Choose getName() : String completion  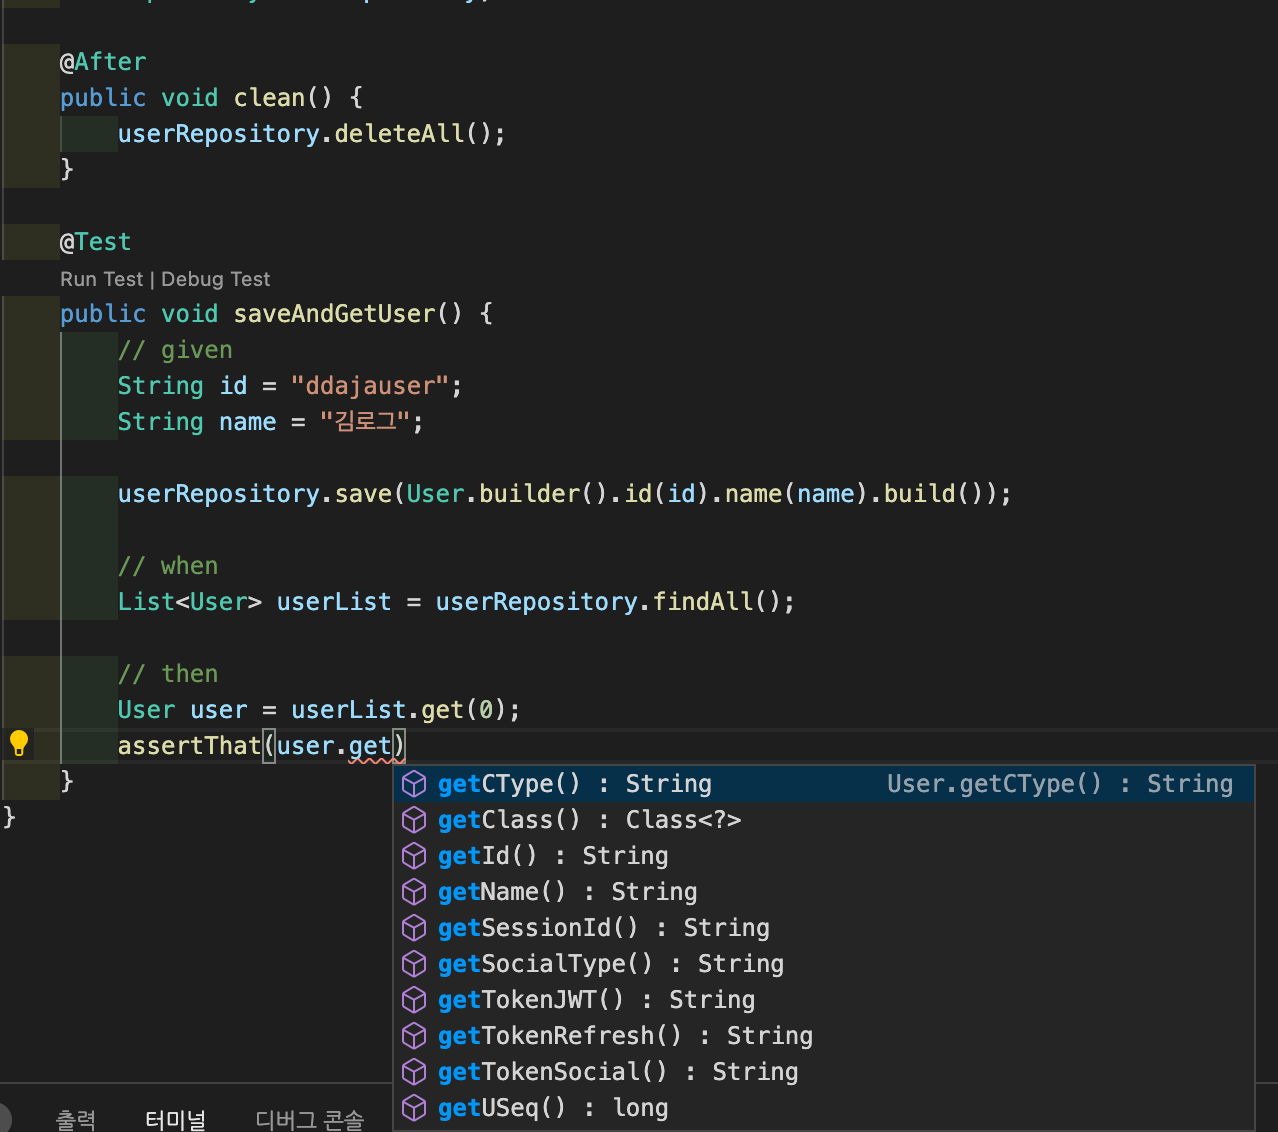824,892
